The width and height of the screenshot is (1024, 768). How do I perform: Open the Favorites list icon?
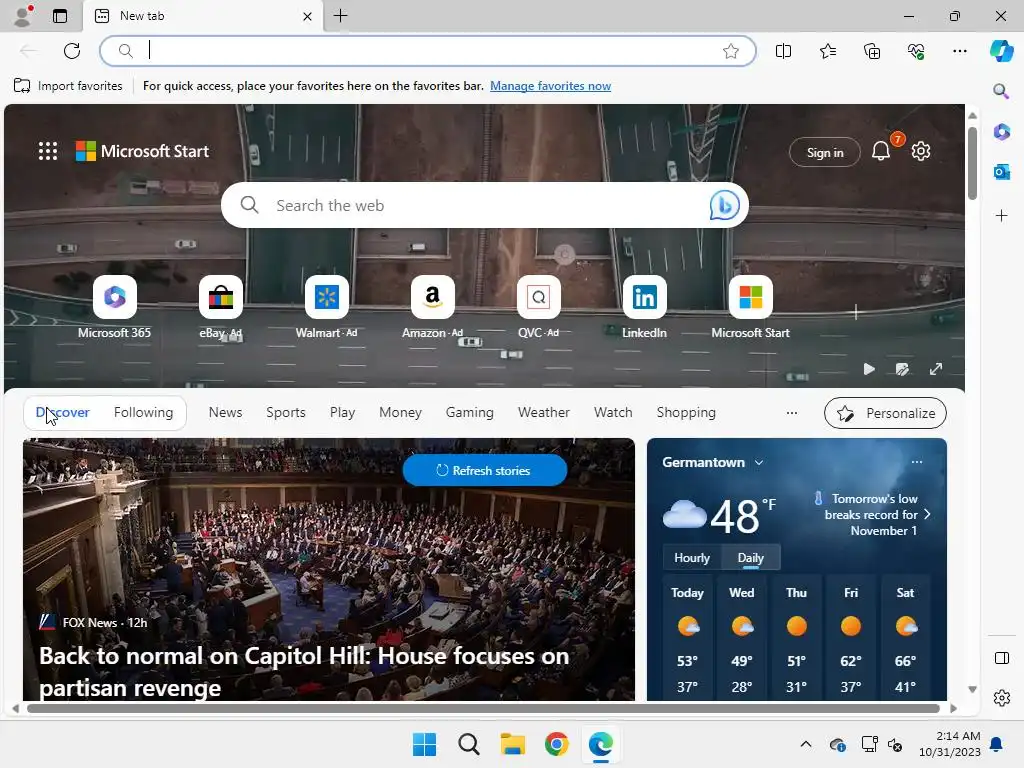(827, 51)
